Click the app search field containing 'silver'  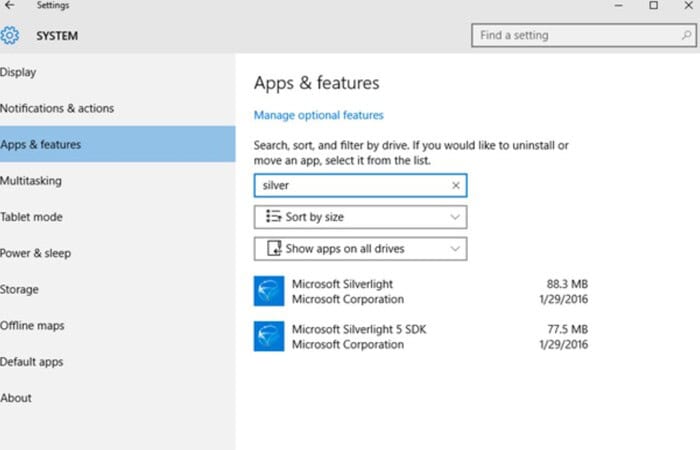(x=360, y=185)
